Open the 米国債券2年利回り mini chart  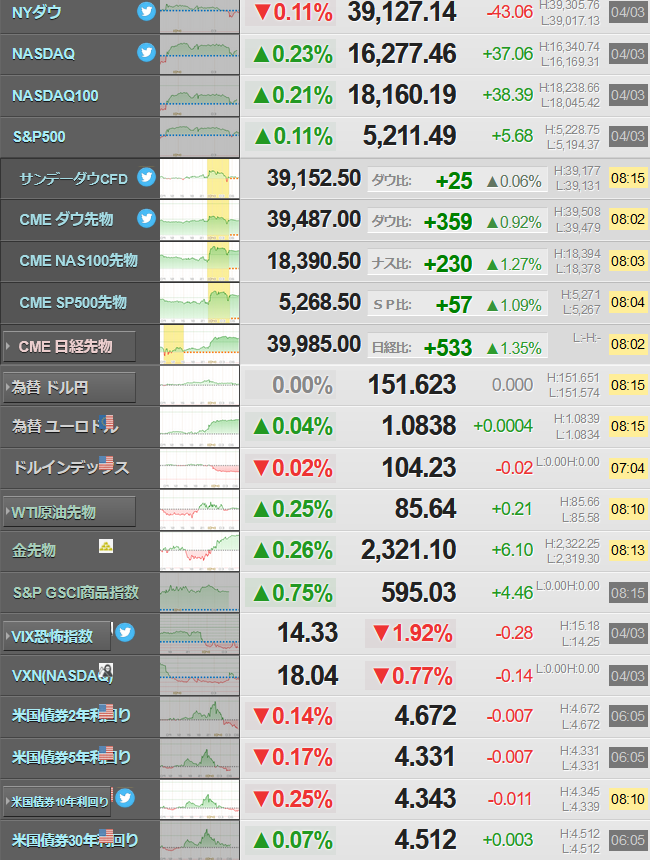200,717
